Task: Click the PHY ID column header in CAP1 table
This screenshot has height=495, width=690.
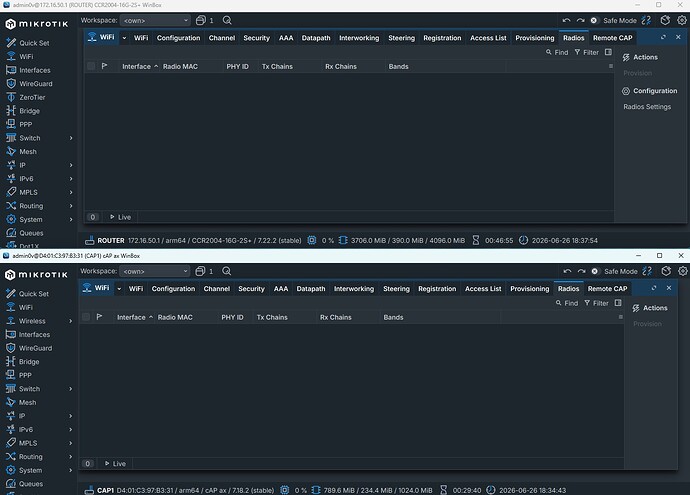Action: click(x=235, y=317)
